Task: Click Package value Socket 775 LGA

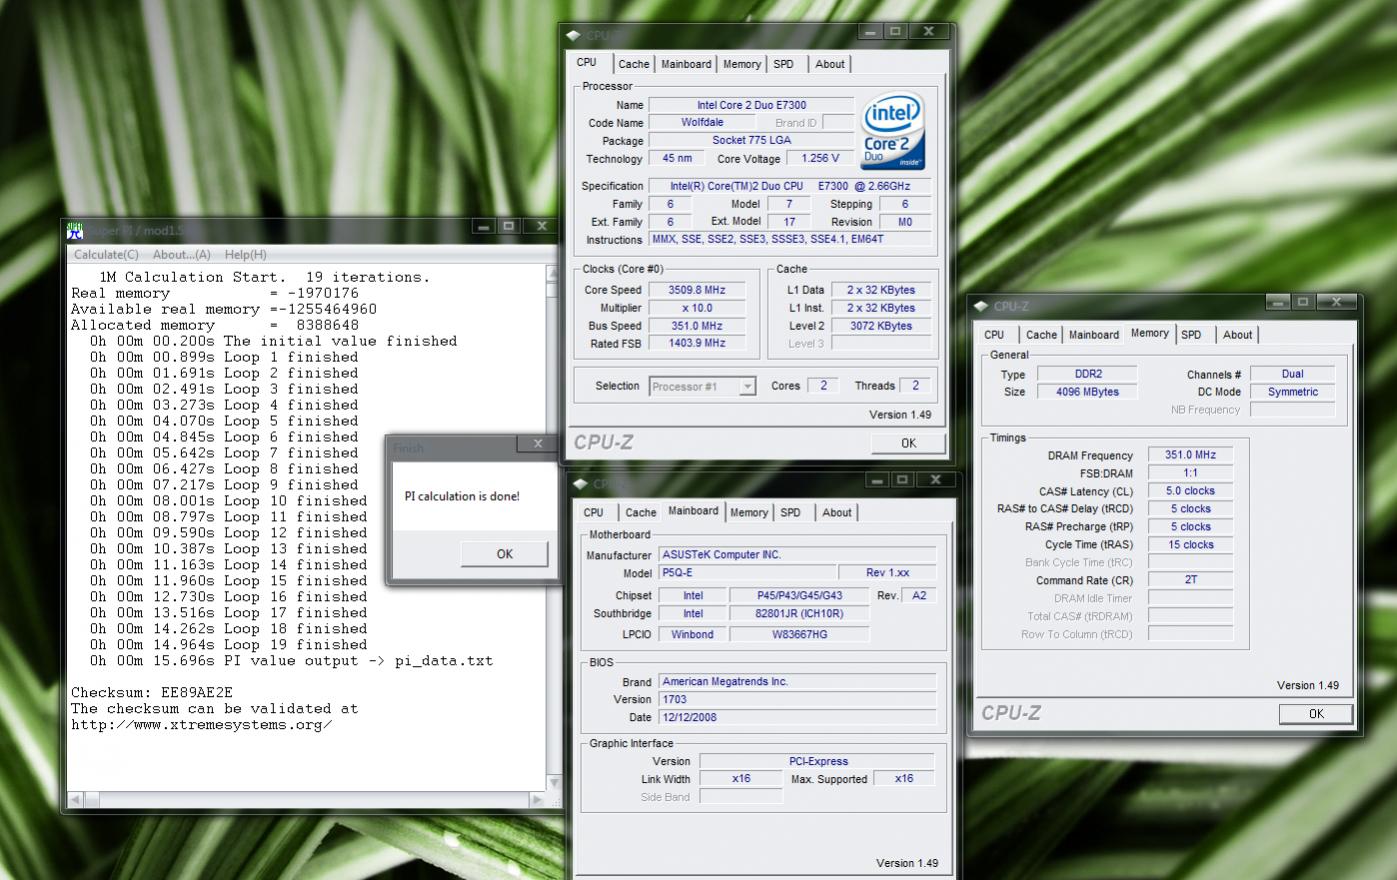Action: pos(751,140)
